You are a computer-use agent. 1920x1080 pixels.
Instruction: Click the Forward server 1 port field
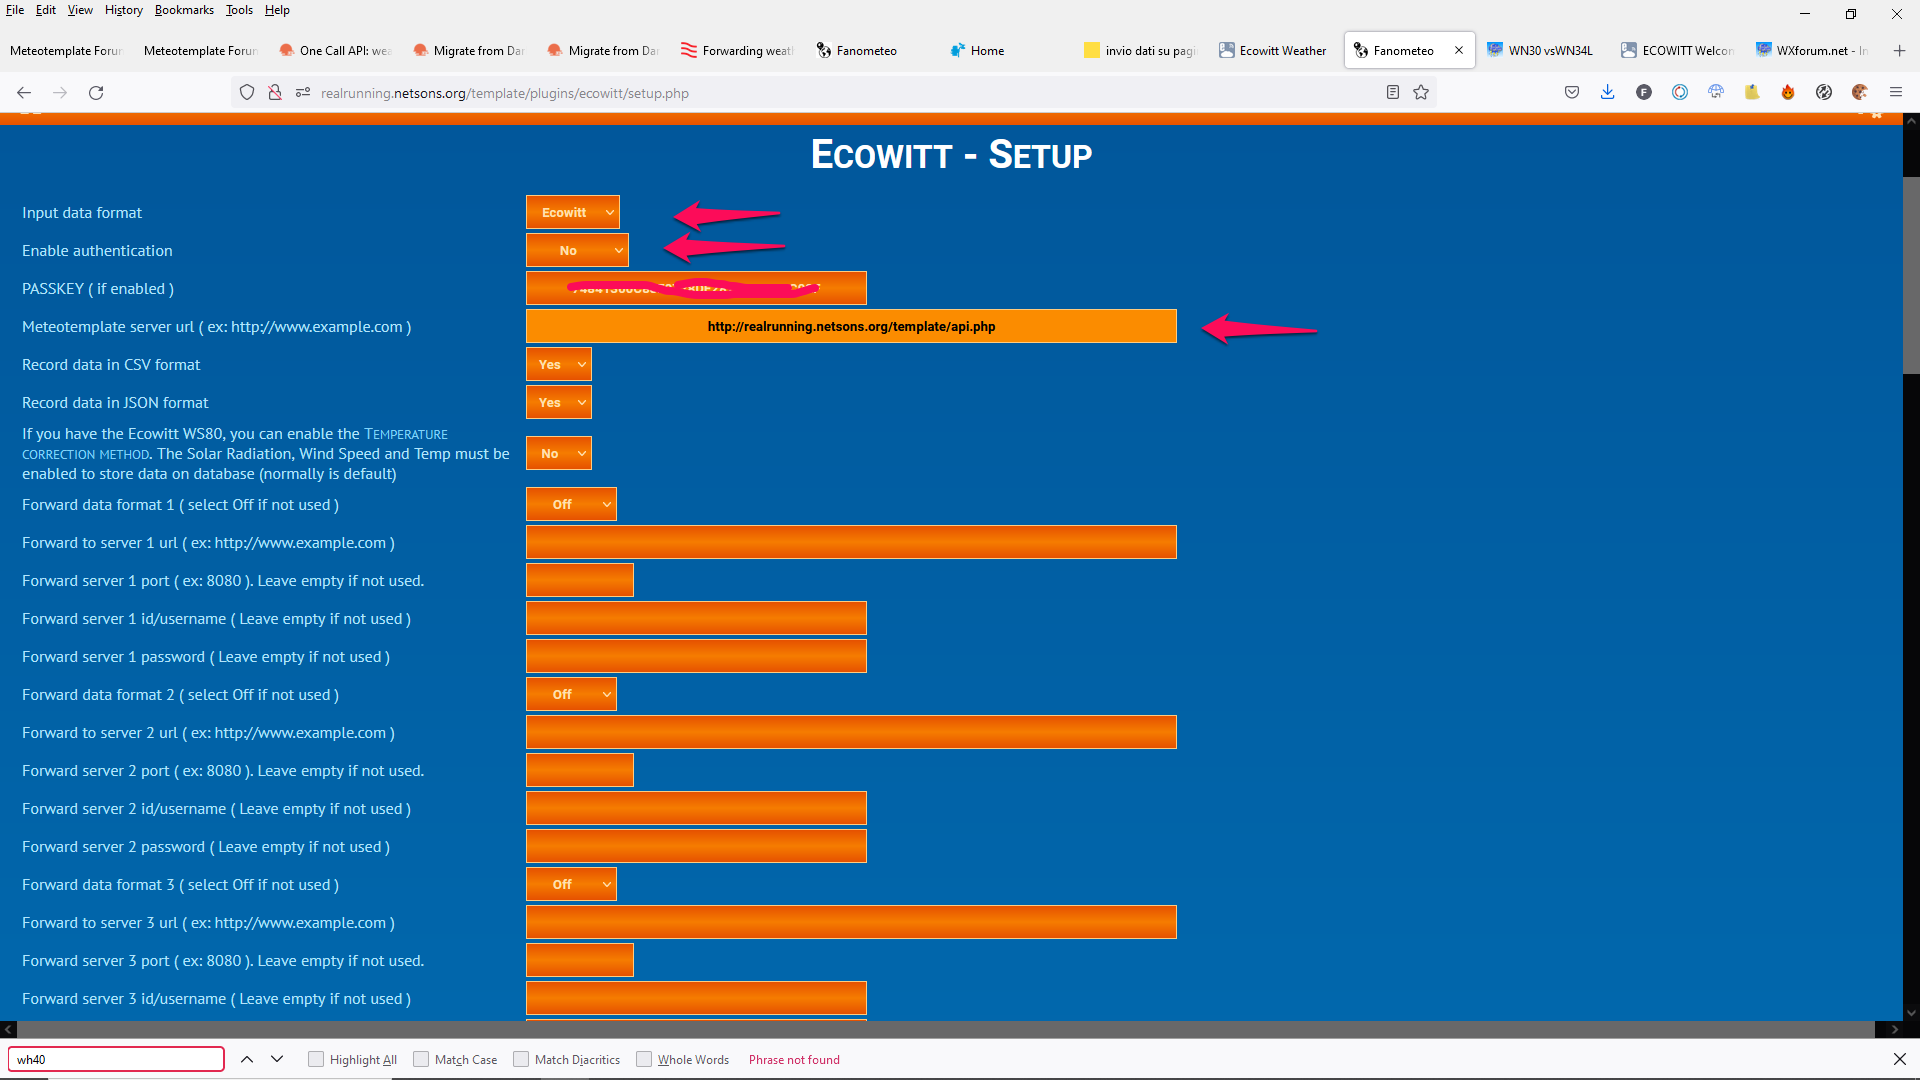[x=580, y=580]
